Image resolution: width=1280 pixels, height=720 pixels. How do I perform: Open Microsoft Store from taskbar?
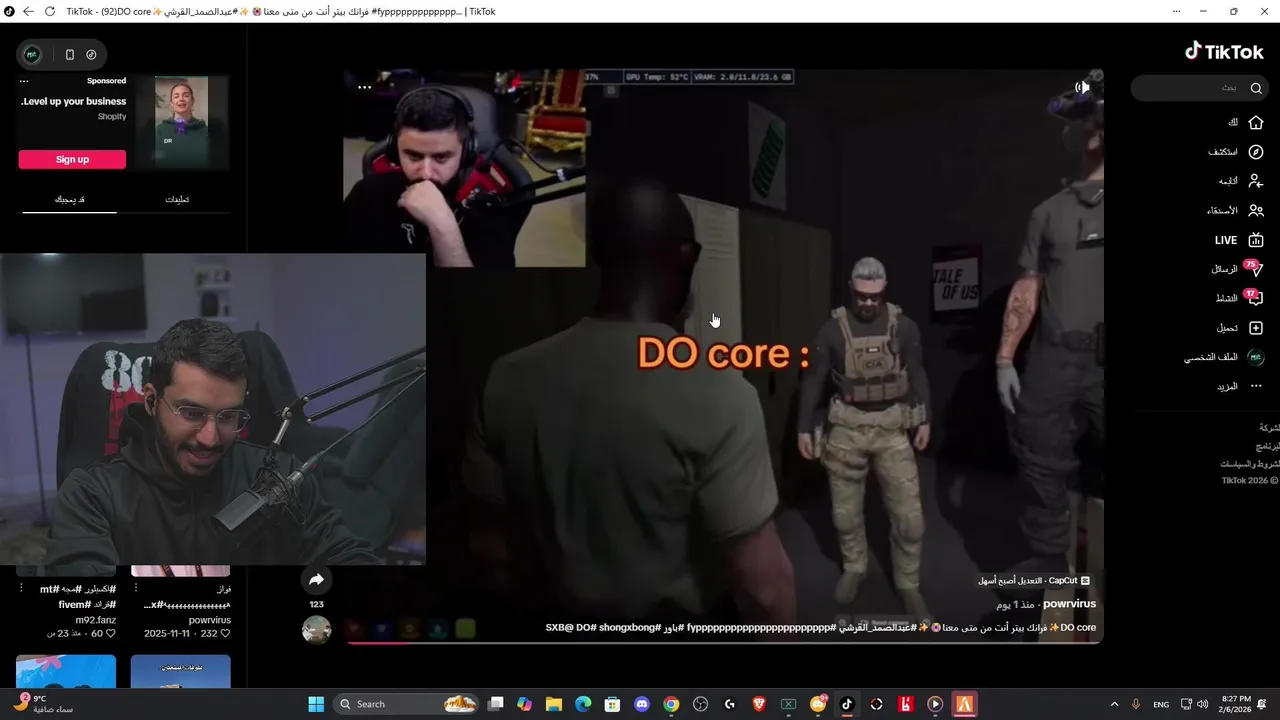pyautogui.click(x=612, y=704)
